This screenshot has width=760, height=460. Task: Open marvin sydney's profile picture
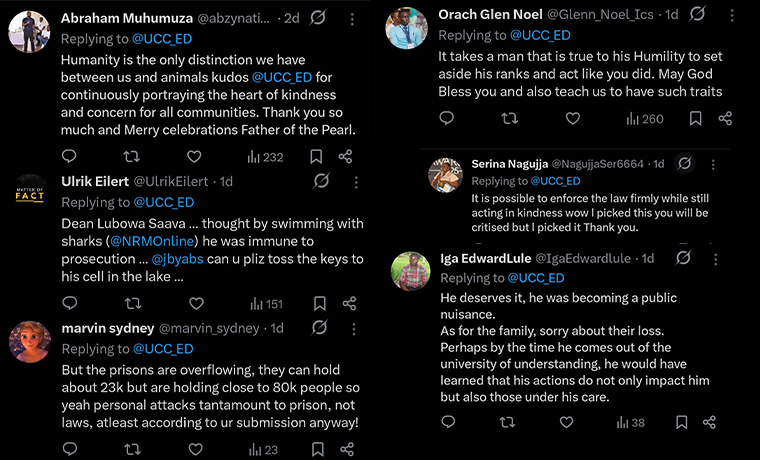point(30,341)
